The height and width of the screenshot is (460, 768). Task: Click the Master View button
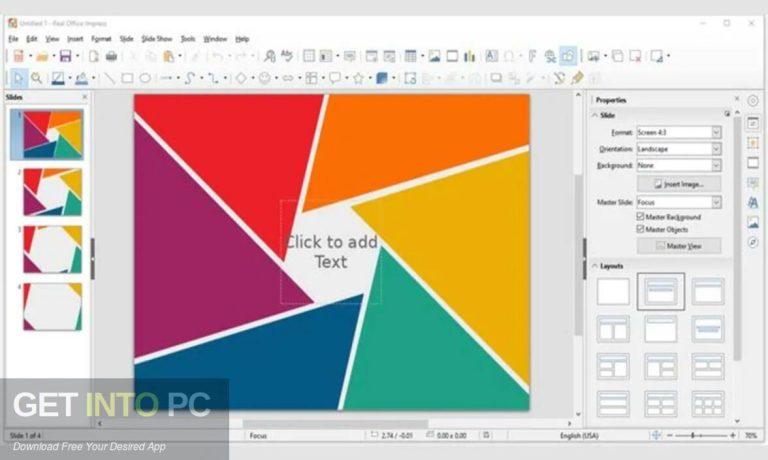(679, 246)
